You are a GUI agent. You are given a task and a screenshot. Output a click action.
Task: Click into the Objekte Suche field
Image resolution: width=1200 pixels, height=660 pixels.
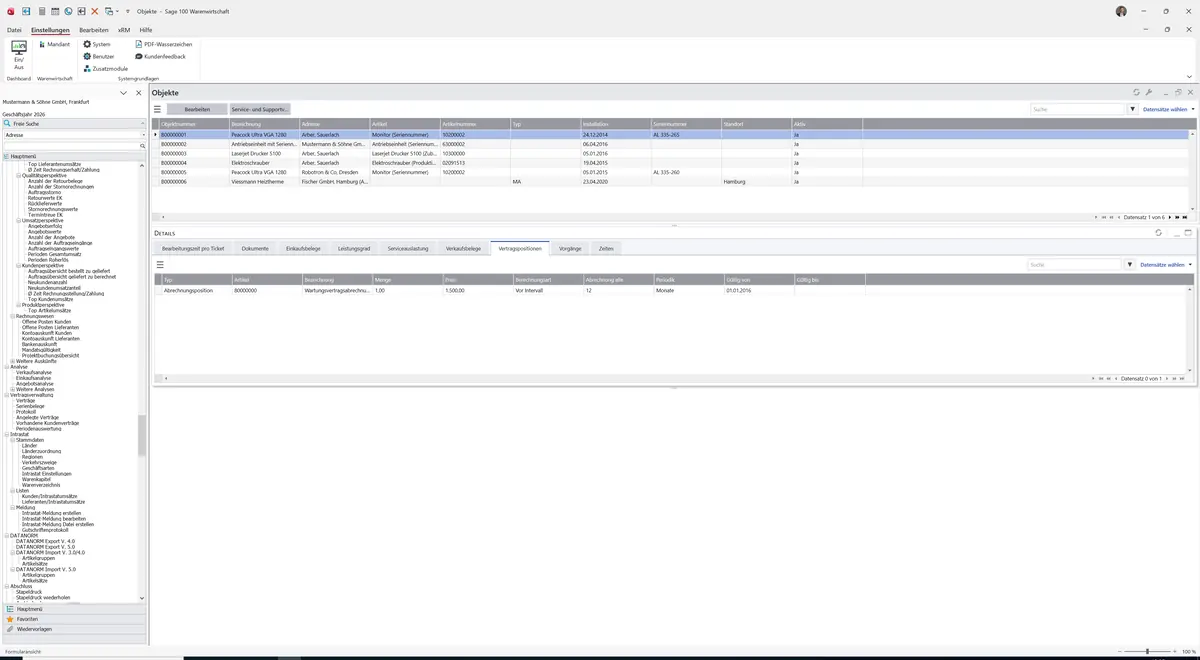click(x=1078, y=109)
